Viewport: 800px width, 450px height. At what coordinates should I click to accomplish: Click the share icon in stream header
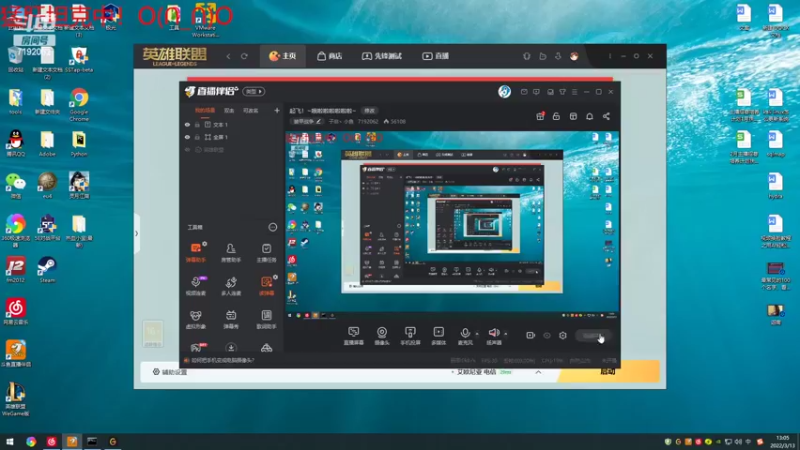point(606,116)
